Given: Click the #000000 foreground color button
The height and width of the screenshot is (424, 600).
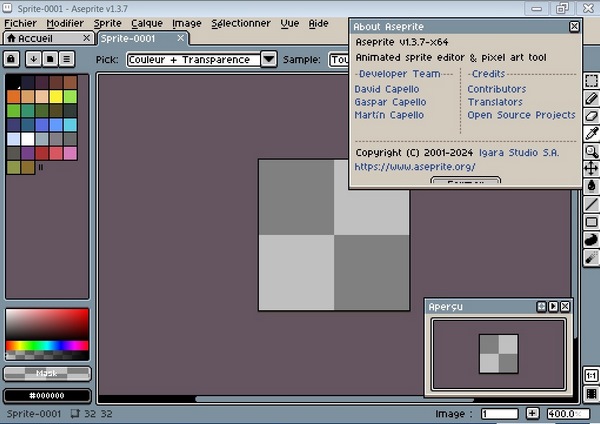Looking at the screenshot, I should (47, 396).
